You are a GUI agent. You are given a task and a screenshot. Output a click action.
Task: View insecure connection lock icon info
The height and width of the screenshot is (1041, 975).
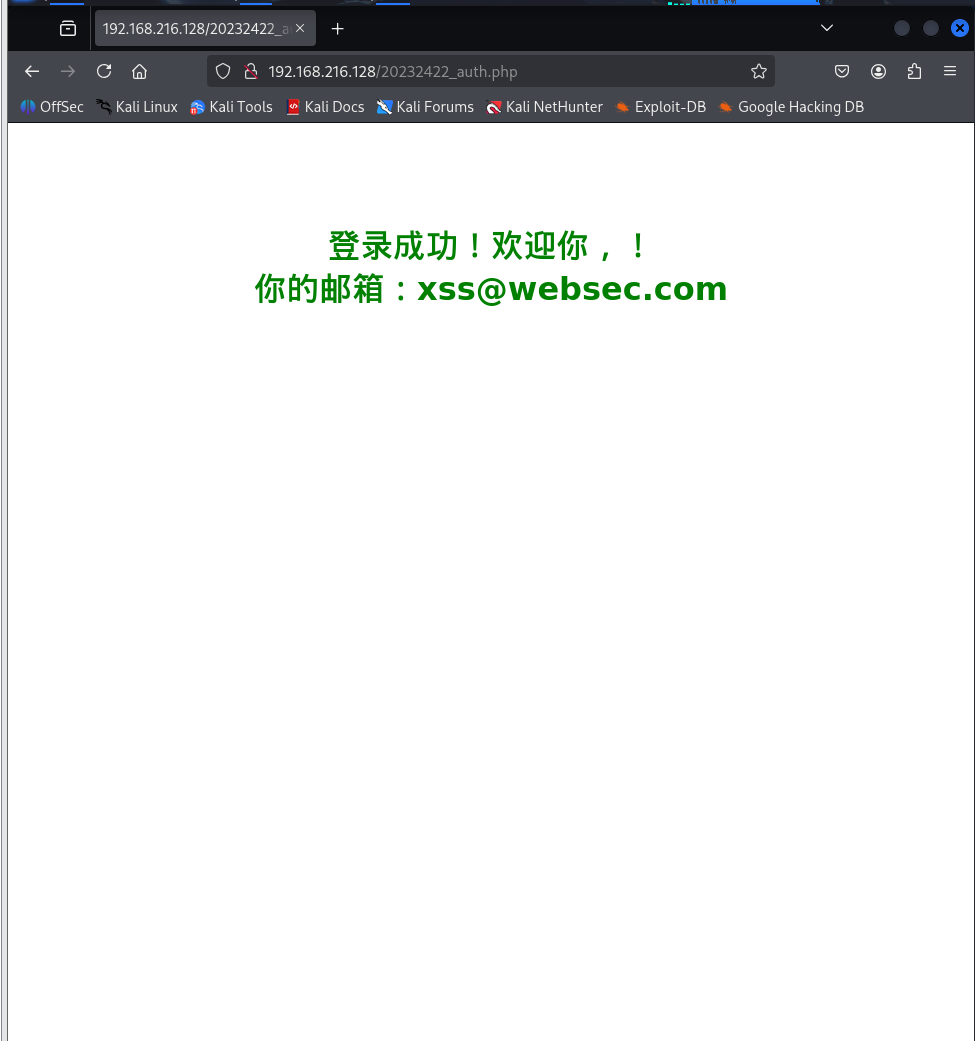point(251,72)
